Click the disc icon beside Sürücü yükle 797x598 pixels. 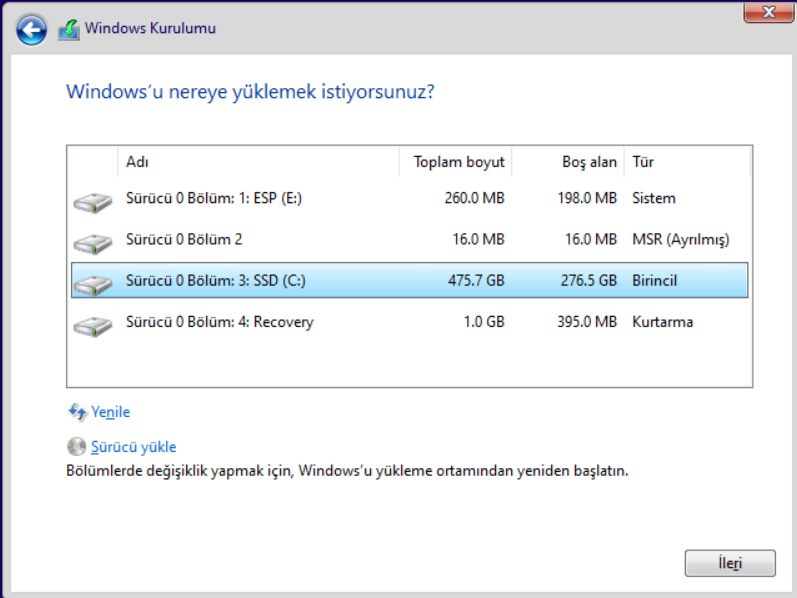coord(76,446)
